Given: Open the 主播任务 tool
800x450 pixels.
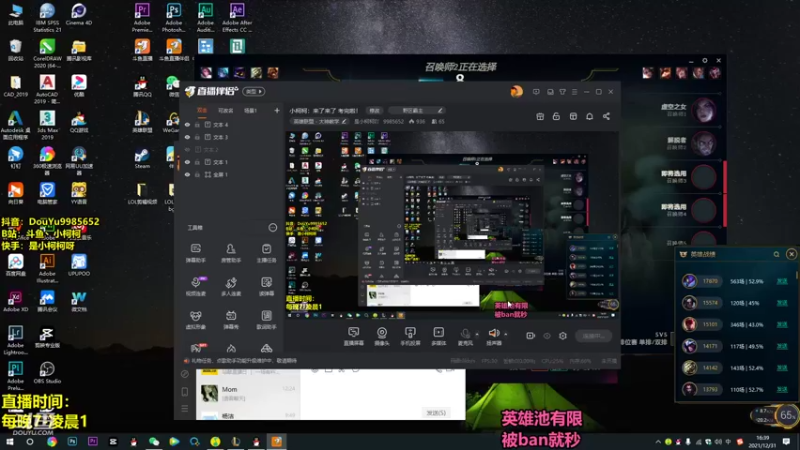Looking at the screenshot, I should point(266,253).
